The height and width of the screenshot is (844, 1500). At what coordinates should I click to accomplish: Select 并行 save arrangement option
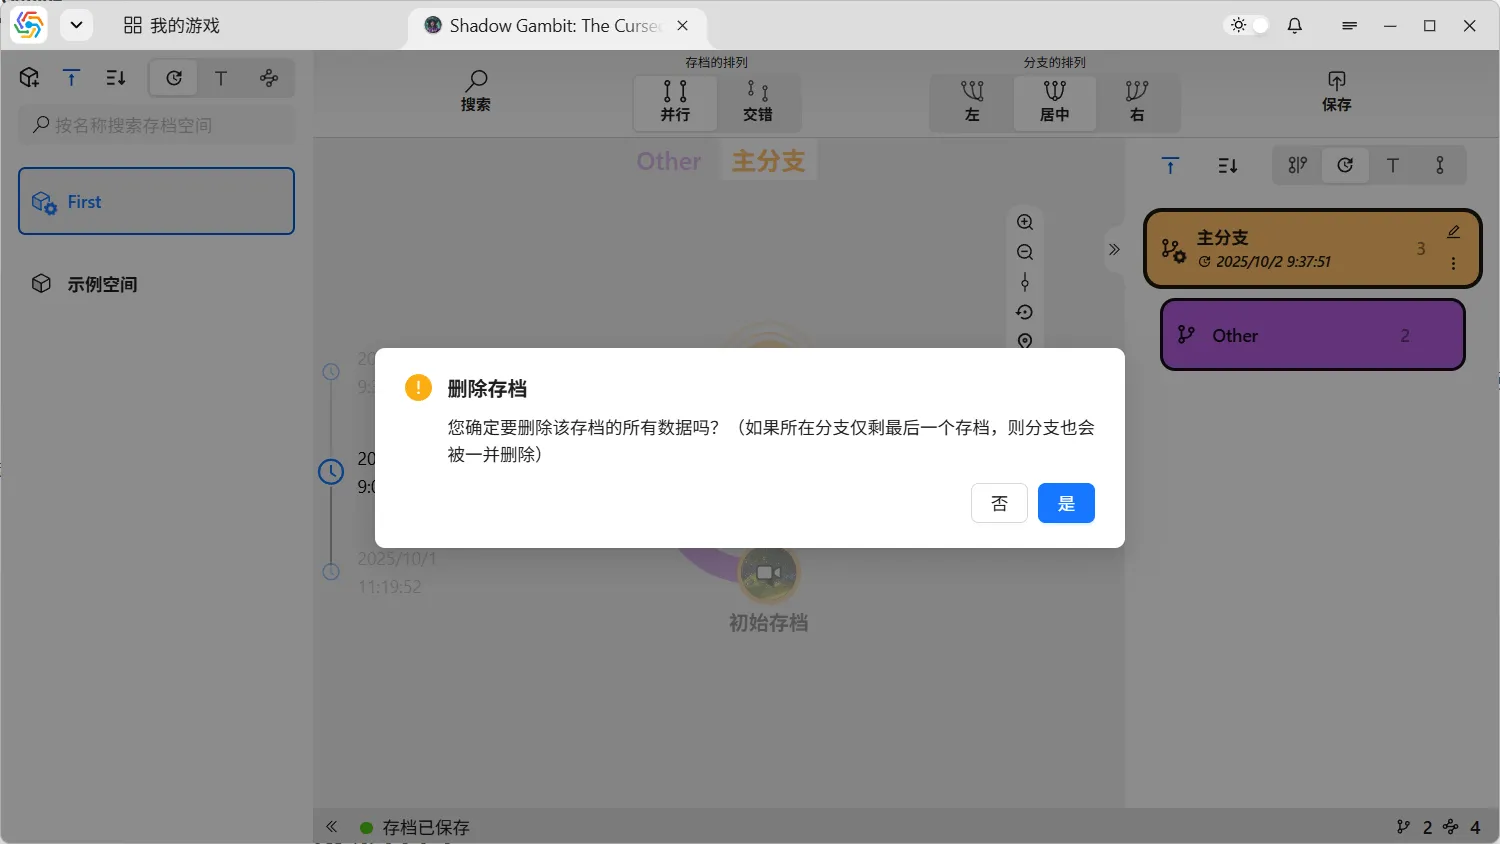675,101
